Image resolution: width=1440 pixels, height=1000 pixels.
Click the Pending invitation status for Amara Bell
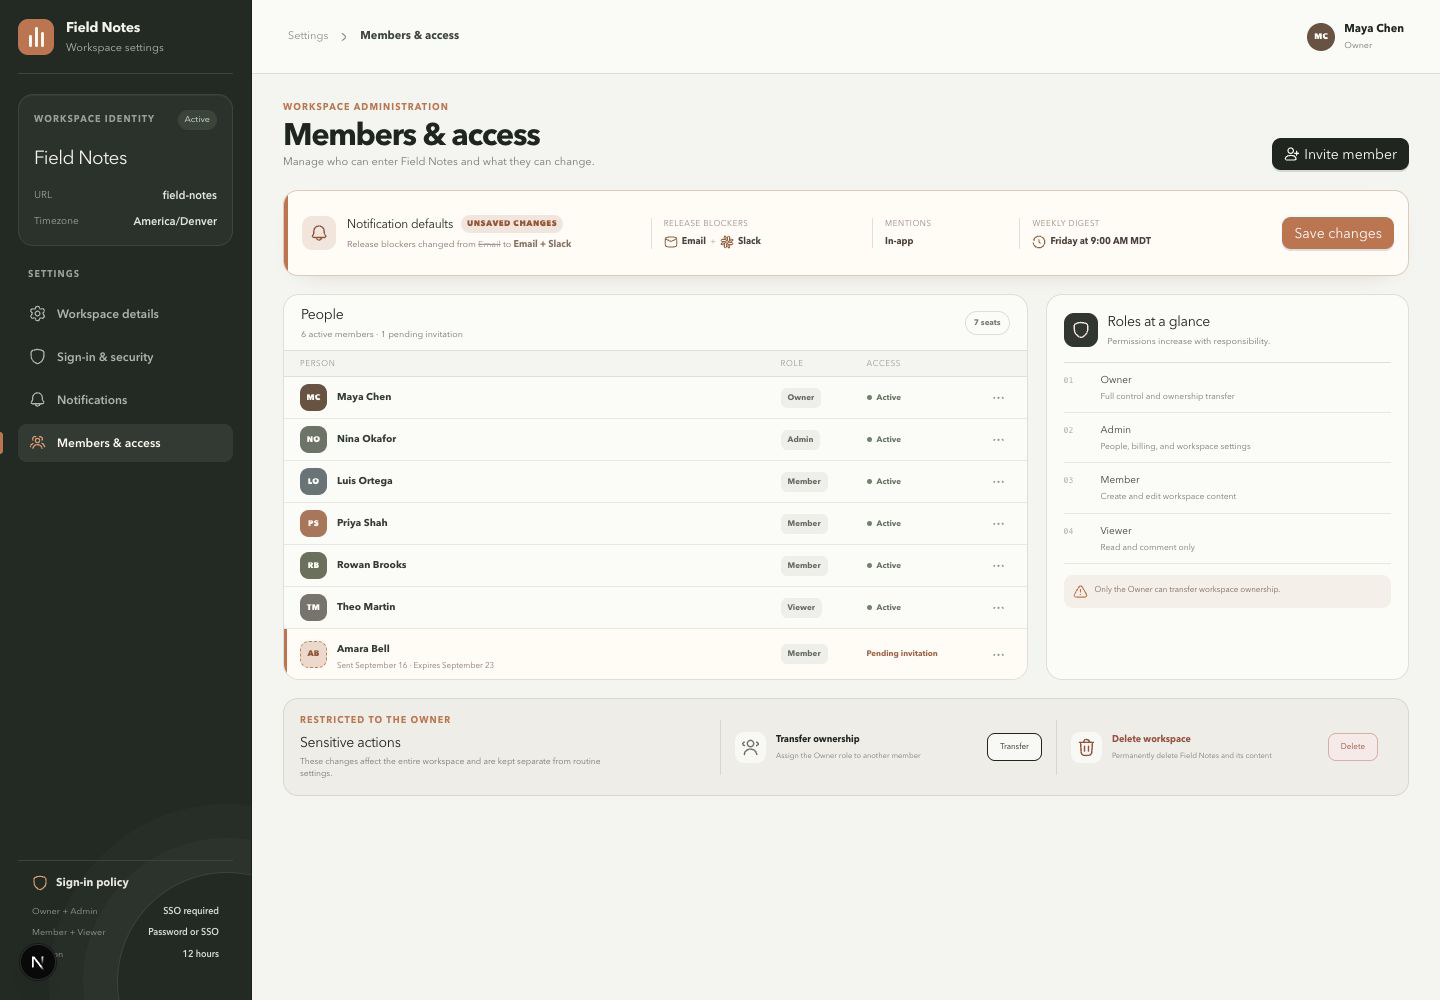coord(902,654)
